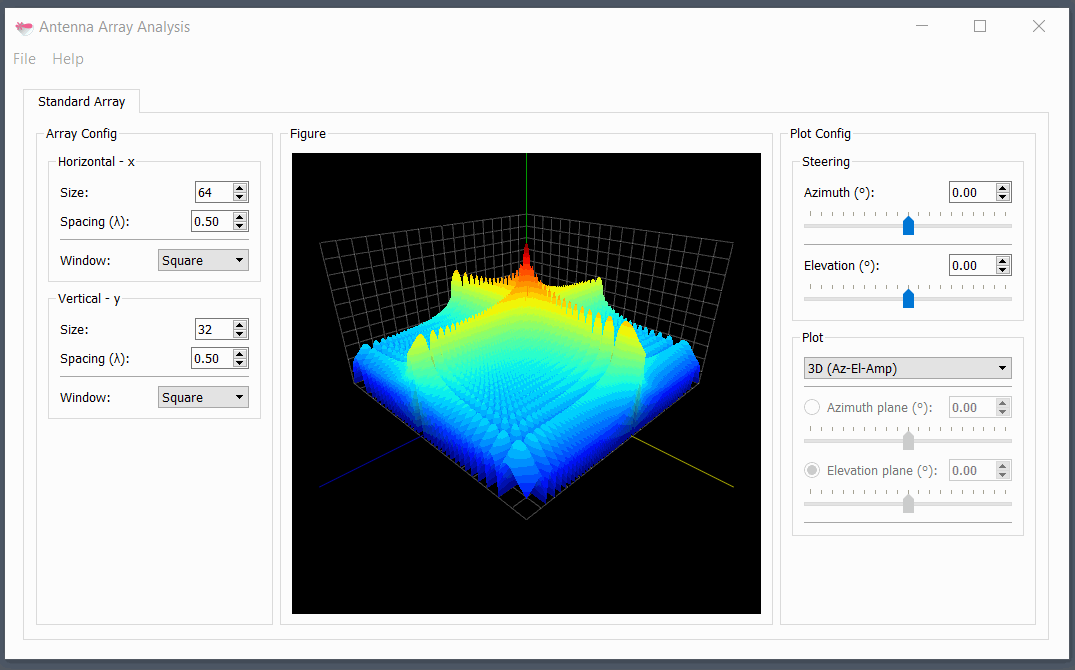Open the File menu
The height and width of the screenshot is (670, 1075).
click(x=24, y=59)
